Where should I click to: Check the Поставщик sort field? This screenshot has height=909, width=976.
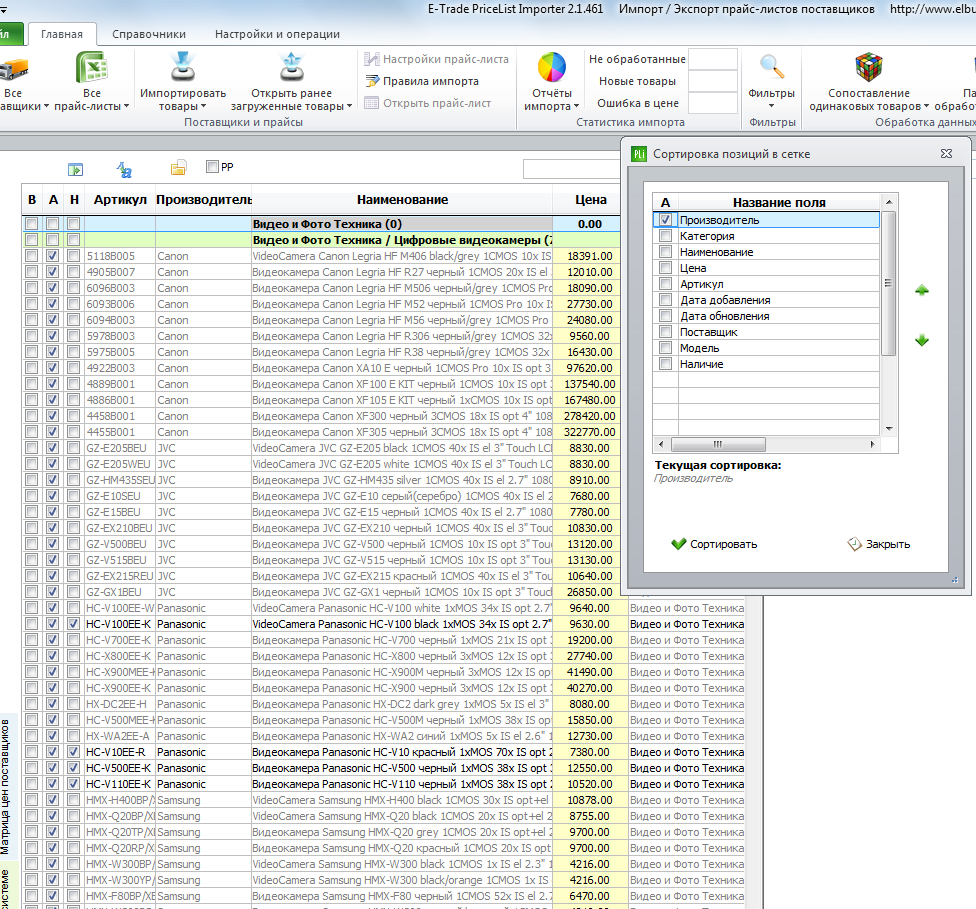tap(665, 332)
